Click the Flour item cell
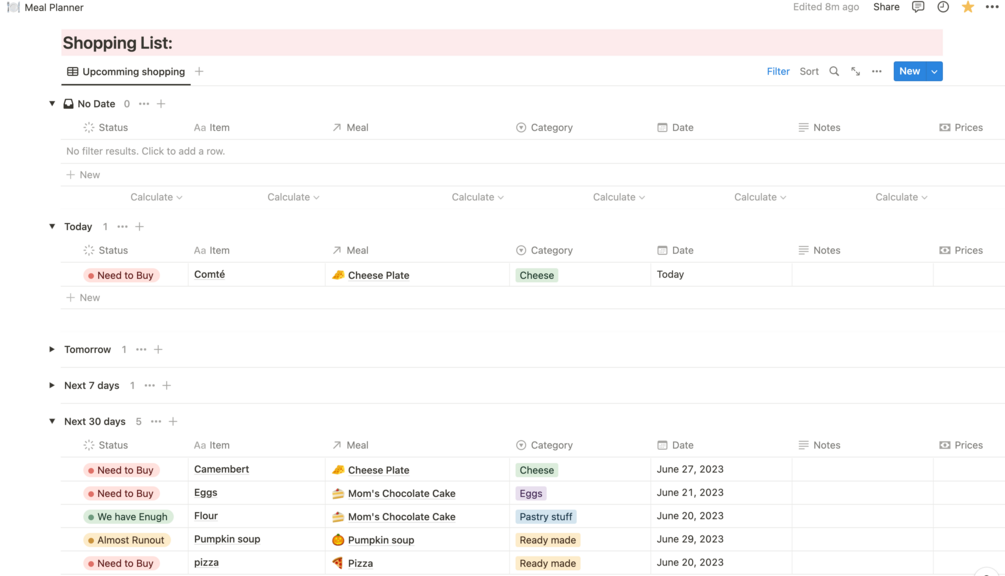The height and width of the screenshot is (576, 1005). coord(257,516)
